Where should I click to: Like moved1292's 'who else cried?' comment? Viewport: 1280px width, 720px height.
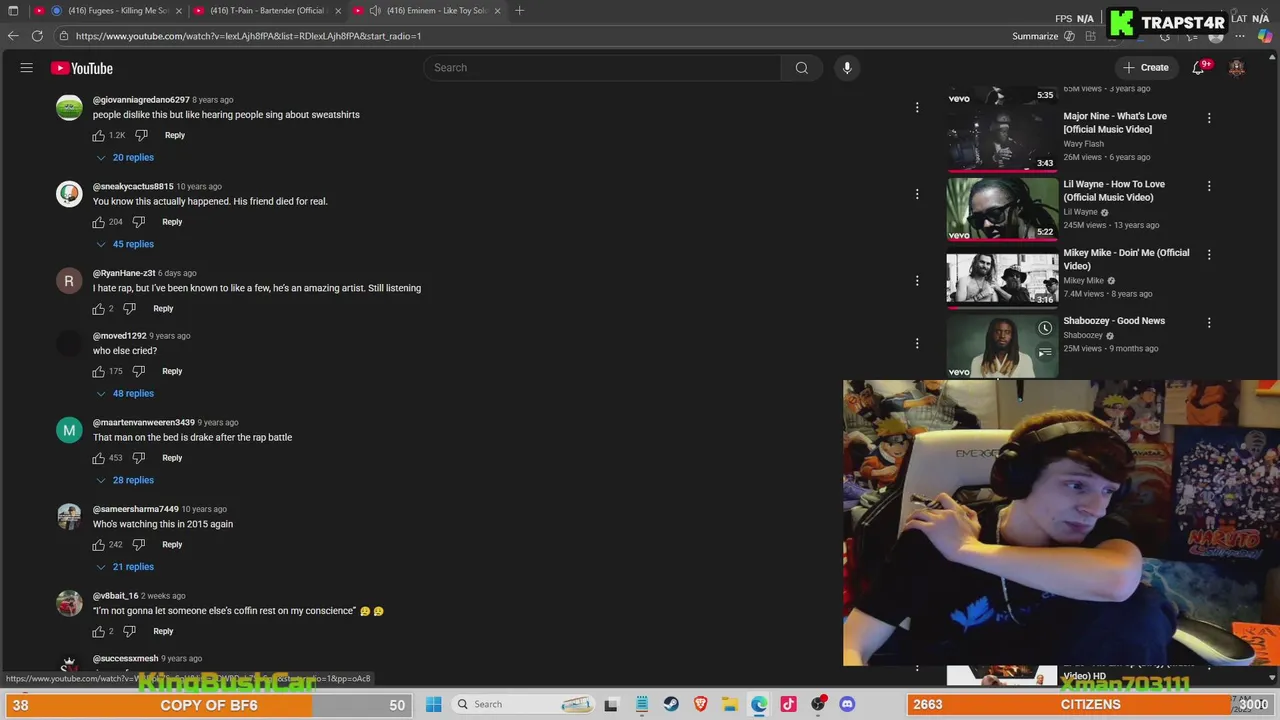tap(99, 371)
